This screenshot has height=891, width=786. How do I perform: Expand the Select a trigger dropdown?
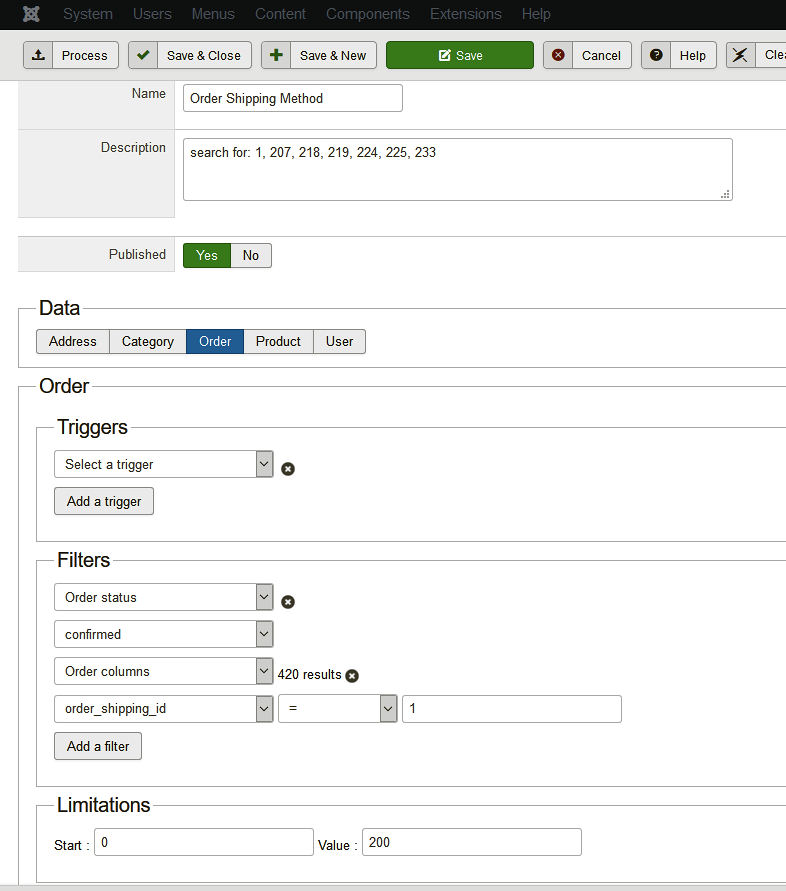(163, 464)
